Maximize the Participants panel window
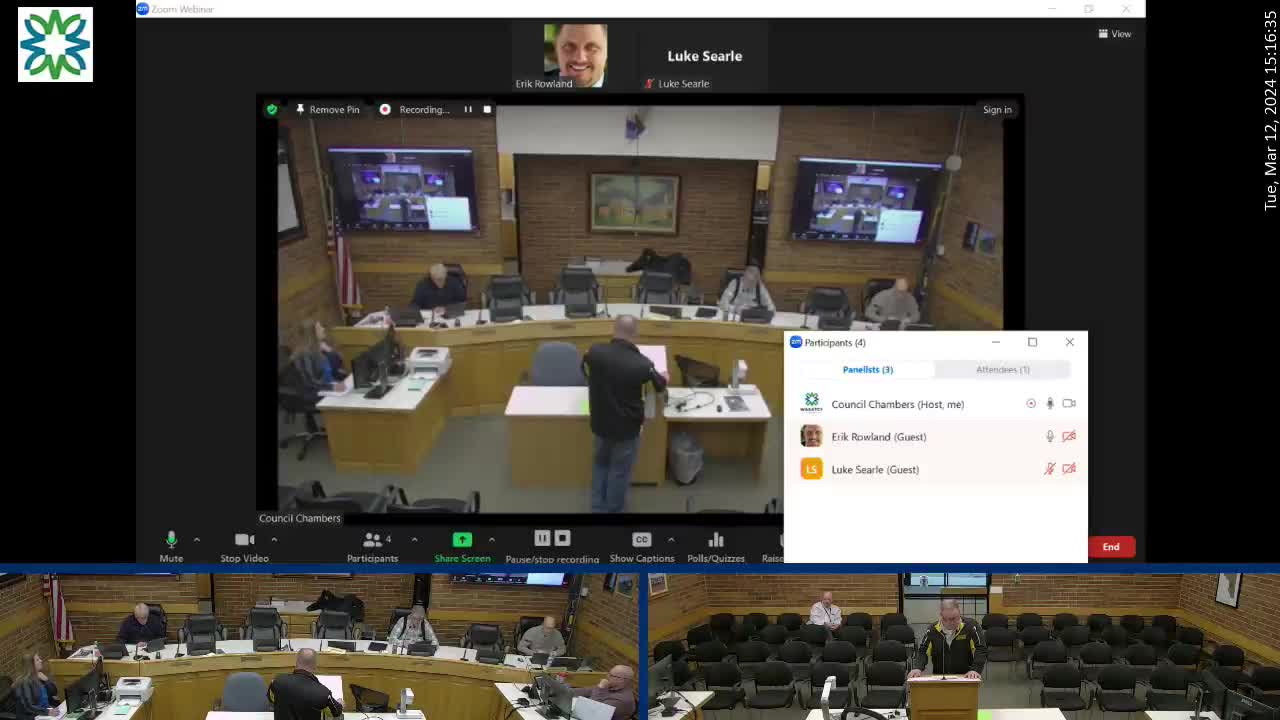This screenshot has width=1280, height=720. coord(1033,342)
